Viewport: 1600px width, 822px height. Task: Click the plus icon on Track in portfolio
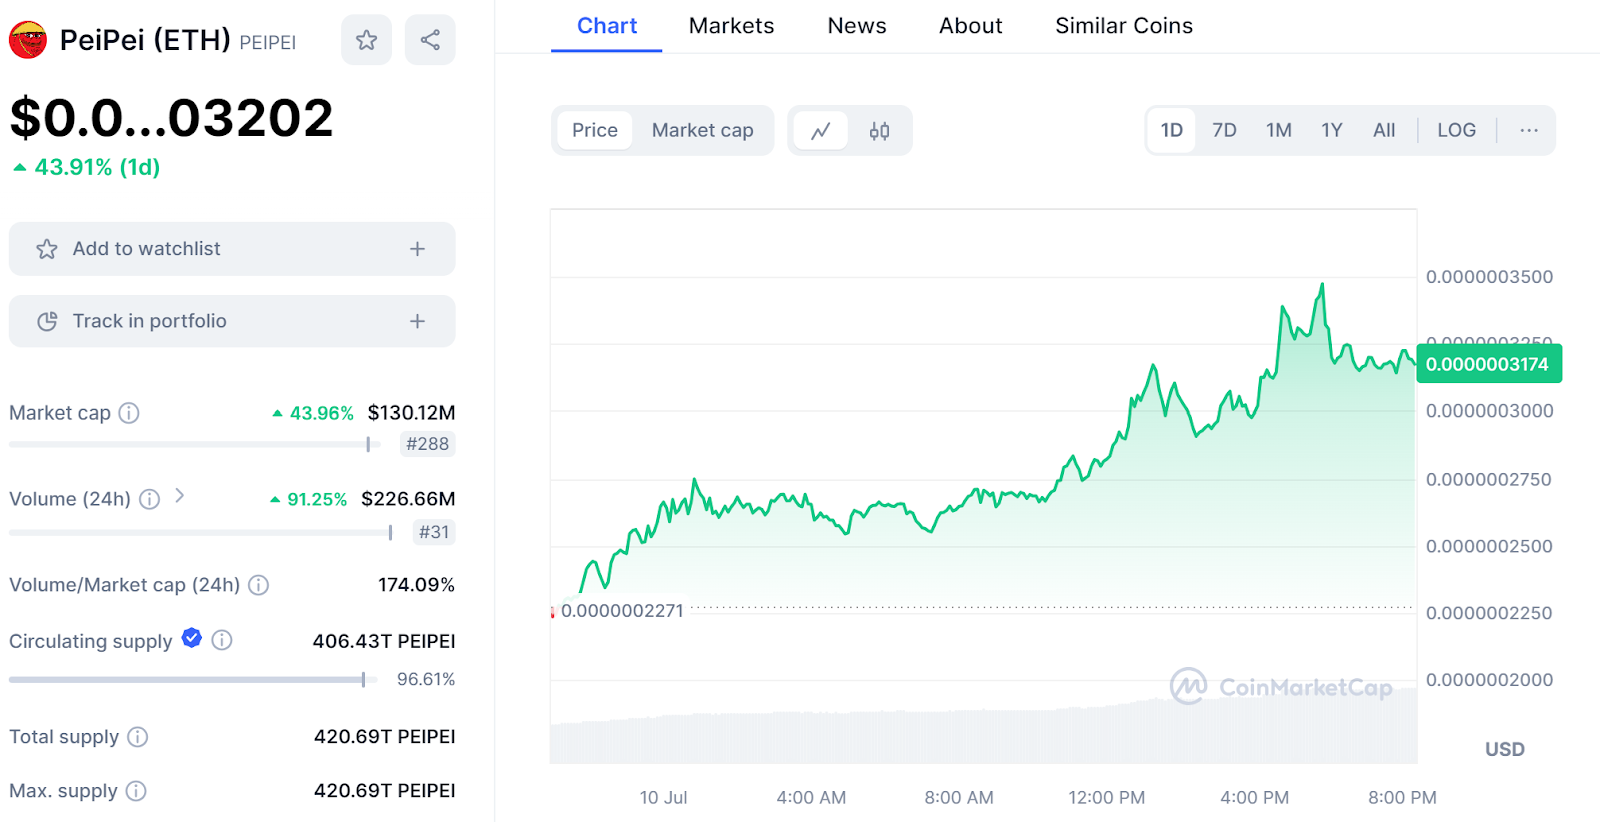pos(417,321)
